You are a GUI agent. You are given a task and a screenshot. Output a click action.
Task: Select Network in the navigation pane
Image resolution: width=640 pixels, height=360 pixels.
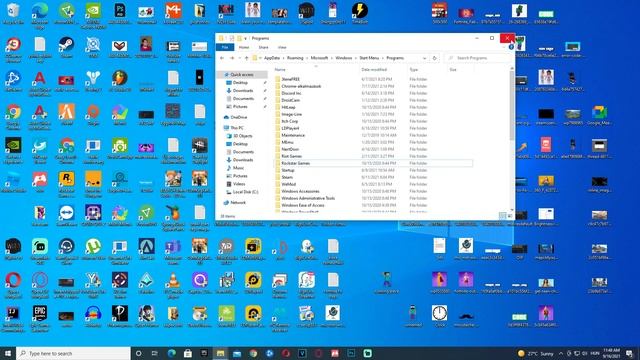click(x=238, y=202)
